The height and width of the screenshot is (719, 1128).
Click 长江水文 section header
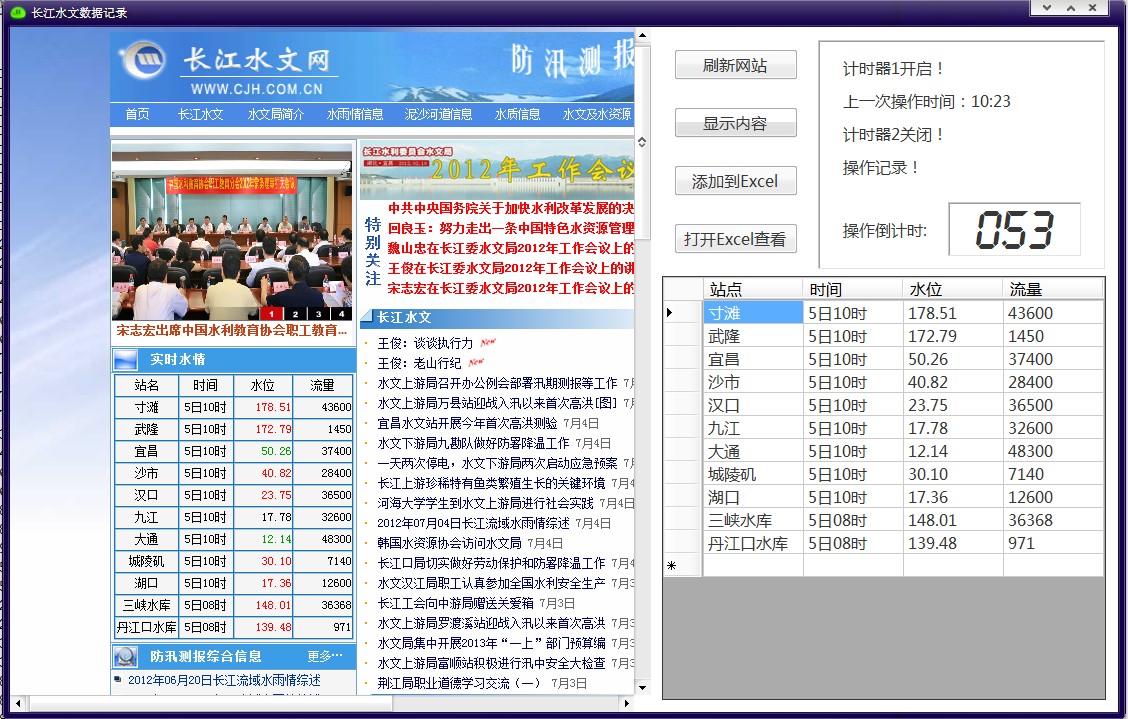[x=497, y=317]
